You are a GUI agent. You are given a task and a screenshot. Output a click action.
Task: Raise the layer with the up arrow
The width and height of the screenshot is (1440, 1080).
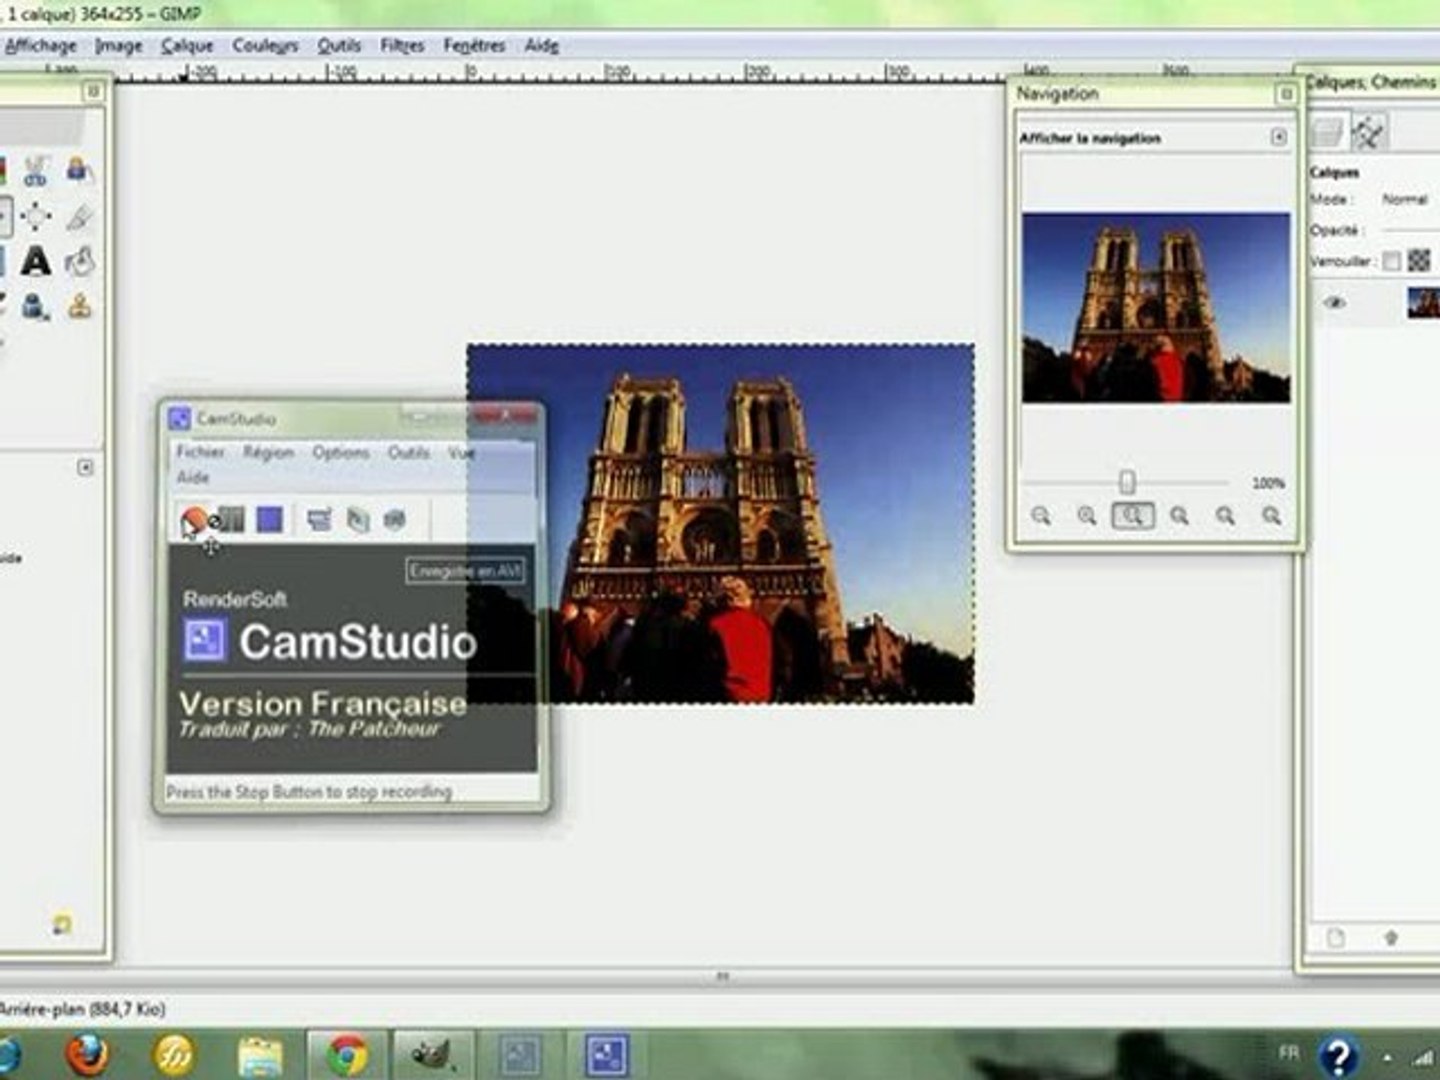[1391, 938]
